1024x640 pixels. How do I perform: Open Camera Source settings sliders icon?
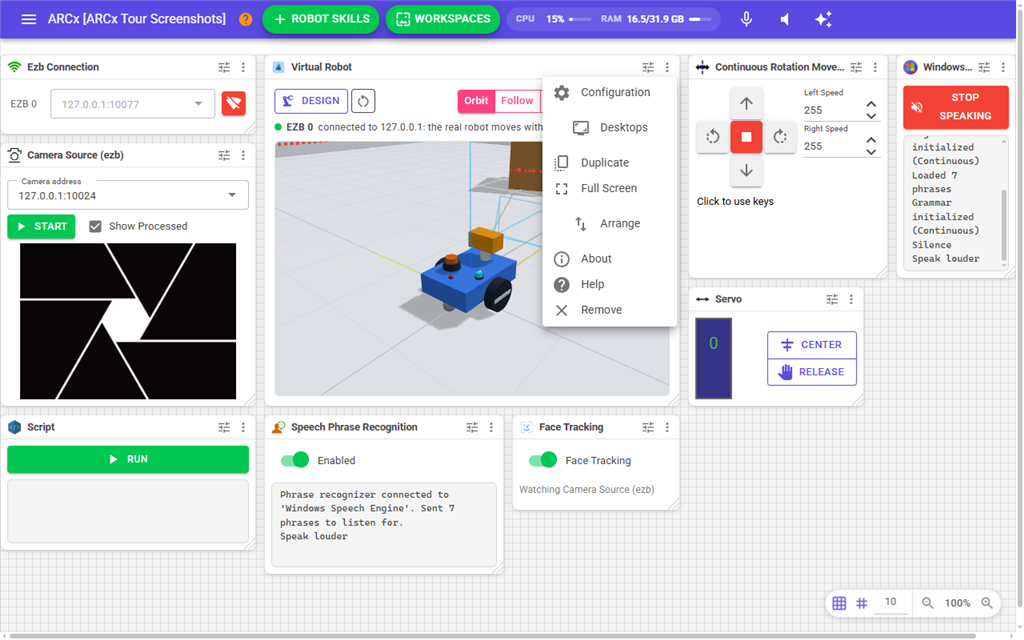click(x=224, y=155)
